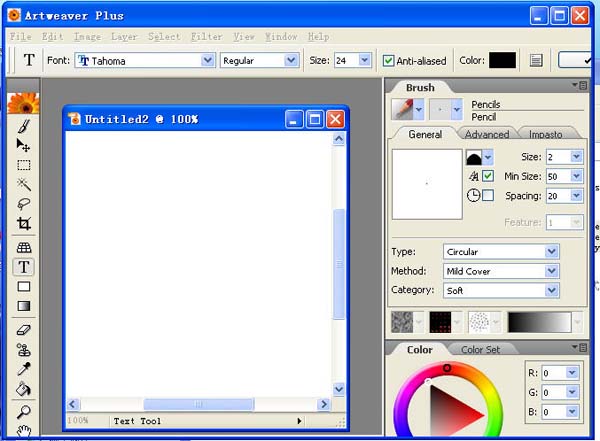Open the brush variant picker

click(x=445, y=109)
